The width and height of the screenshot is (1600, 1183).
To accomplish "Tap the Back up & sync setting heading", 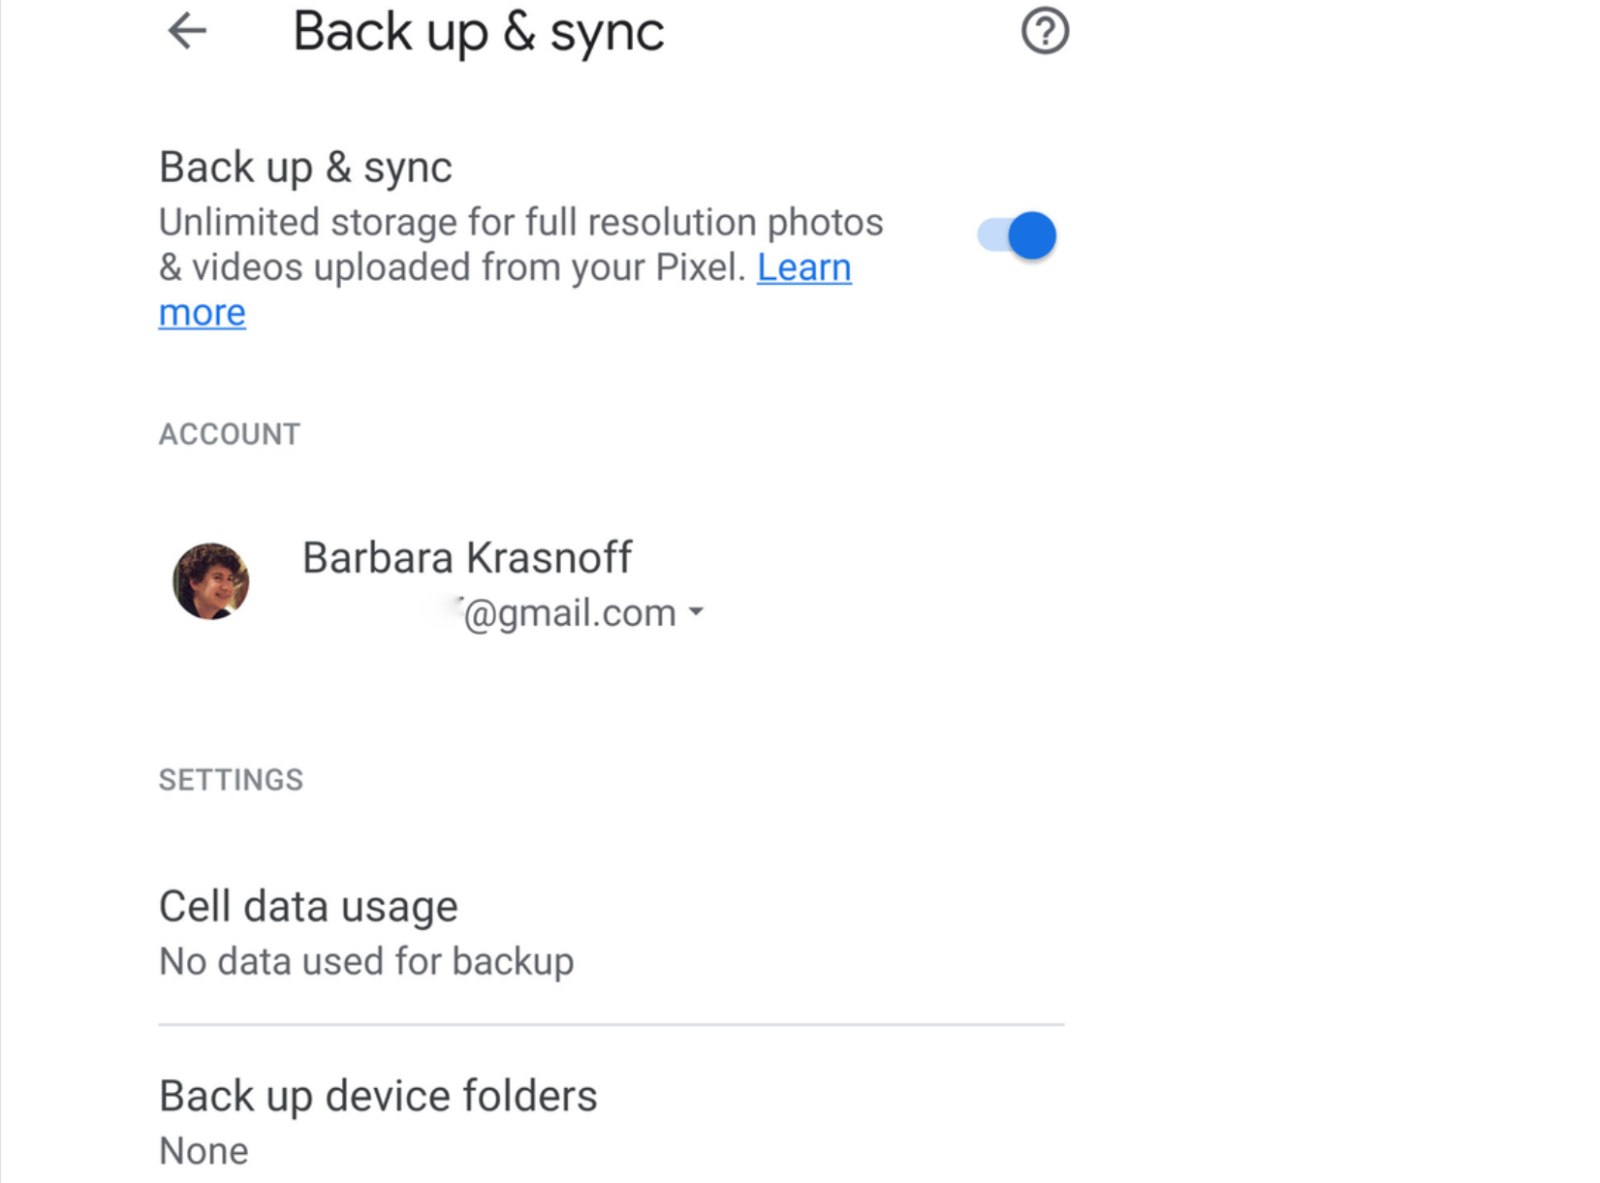I will 305,167.
